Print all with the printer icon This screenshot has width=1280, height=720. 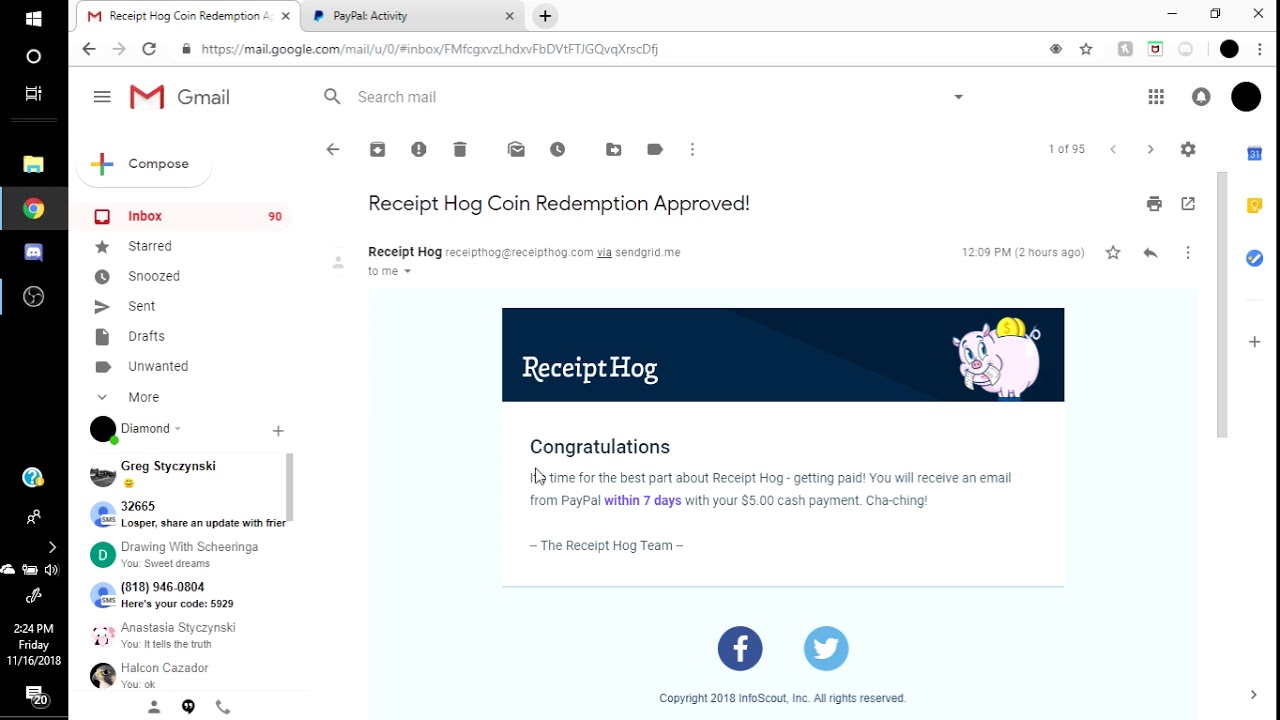click(1155, 204)
